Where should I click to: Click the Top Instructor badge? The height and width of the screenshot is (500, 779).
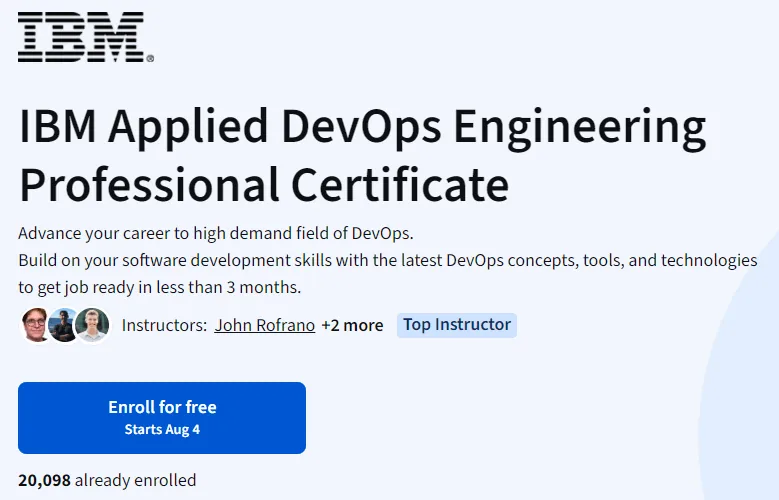tap(457, 325)
